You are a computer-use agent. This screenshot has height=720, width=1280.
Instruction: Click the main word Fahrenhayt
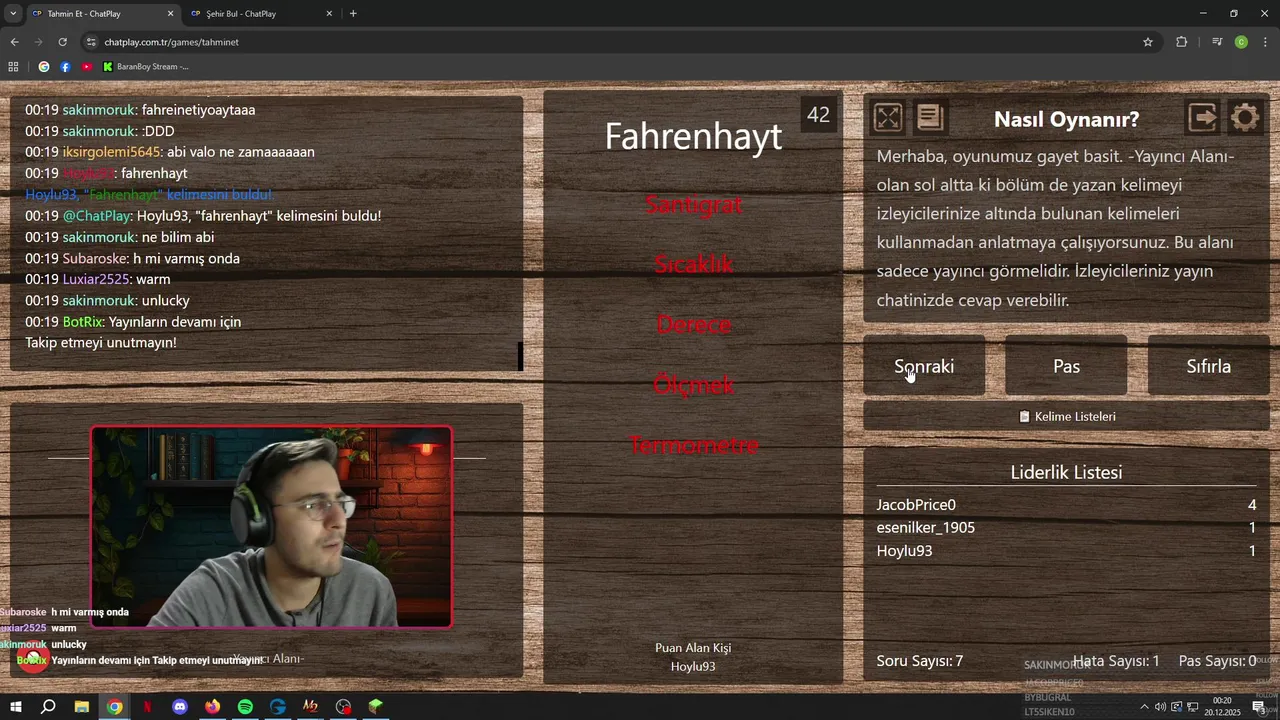point(693,136)
